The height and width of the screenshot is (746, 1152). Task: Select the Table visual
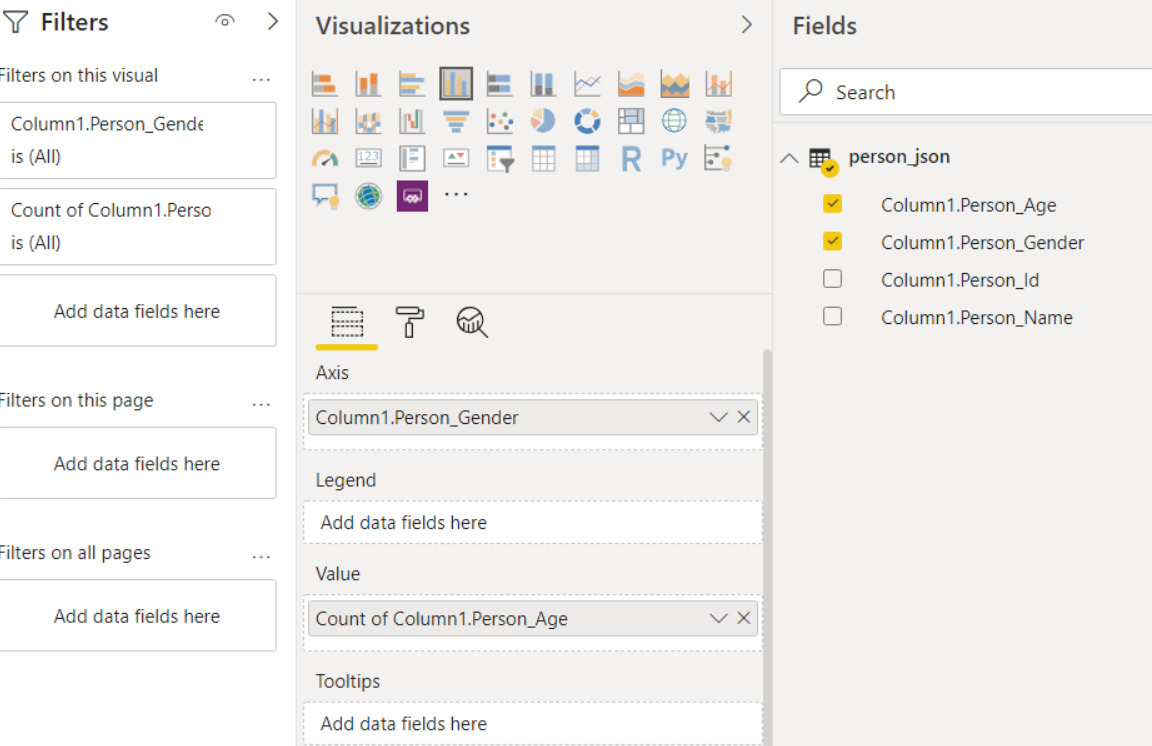pyautogui.click(x=543, y=158)
